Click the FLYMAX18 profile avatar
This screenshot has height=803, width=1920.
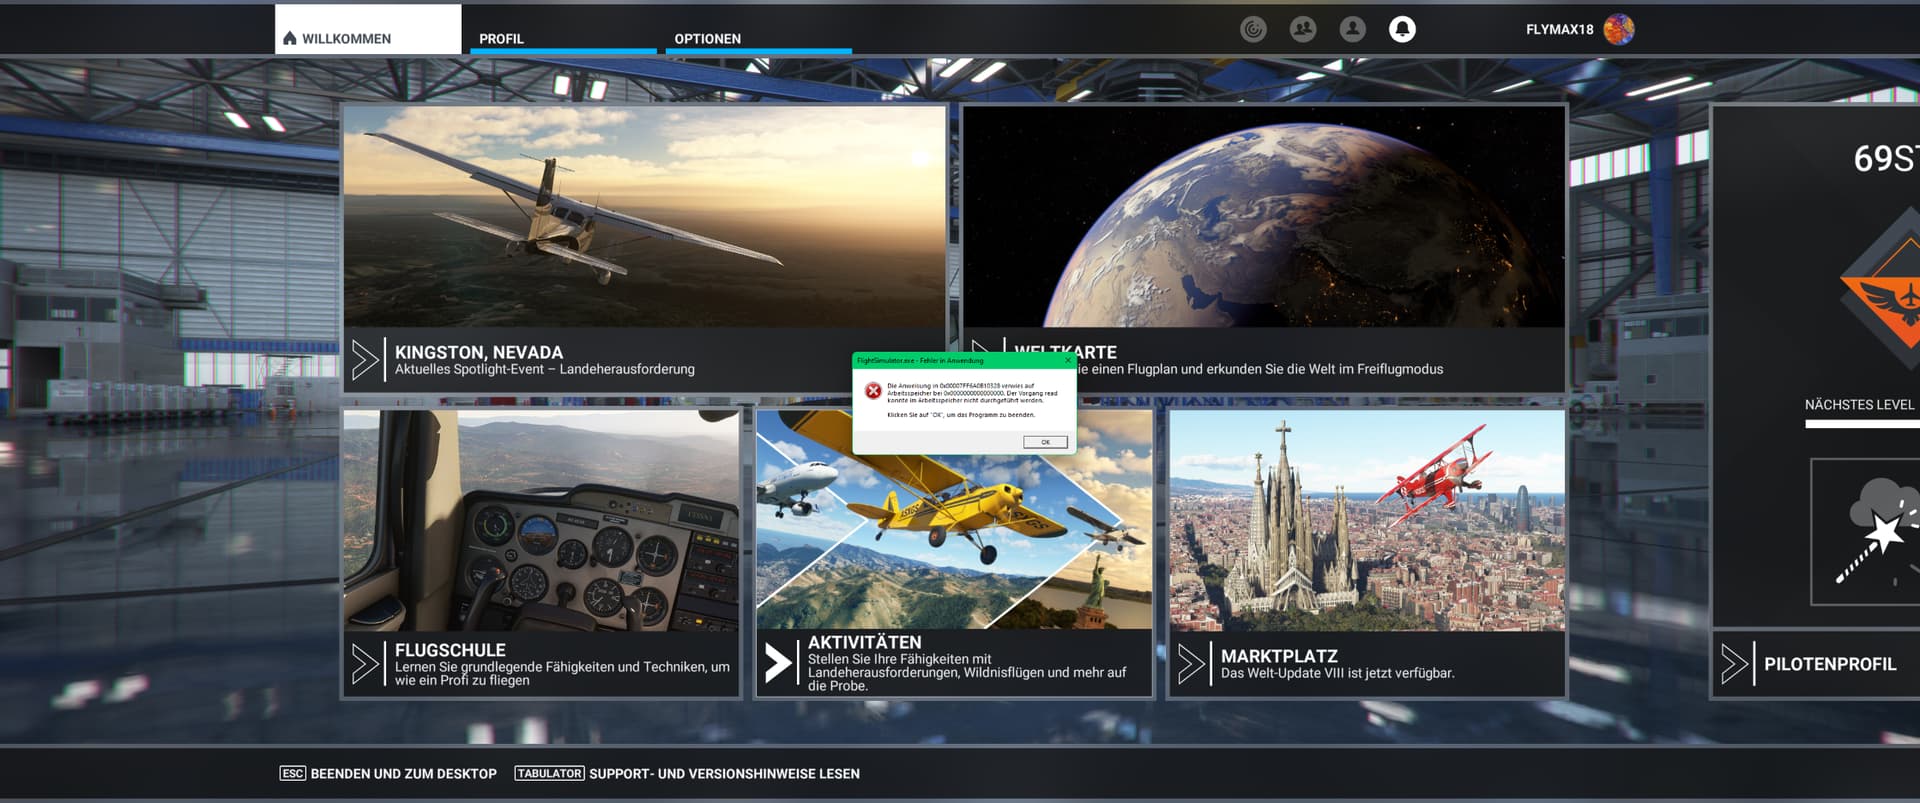pyautogui.click(x=1618, y=29)
